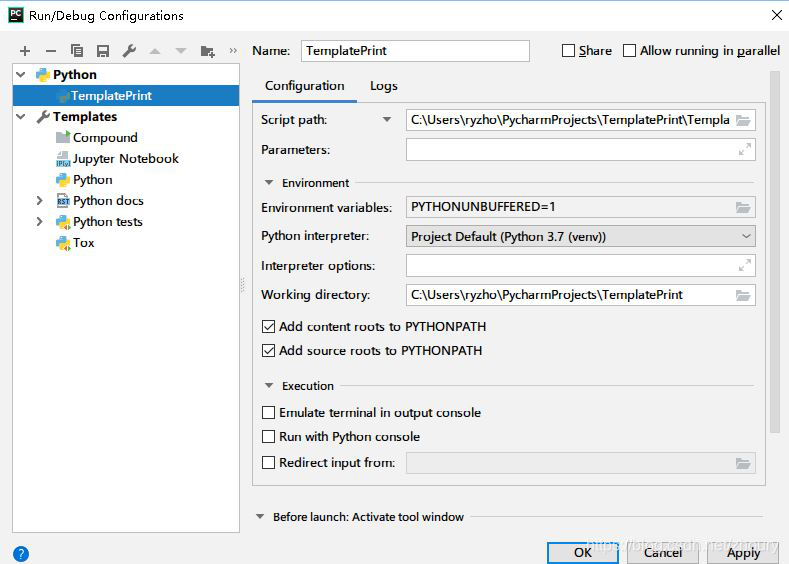Image resolution: width=789 pixels, height=564 pixels.
Task: Select the Tox template
Action: (x=84, y=243)
